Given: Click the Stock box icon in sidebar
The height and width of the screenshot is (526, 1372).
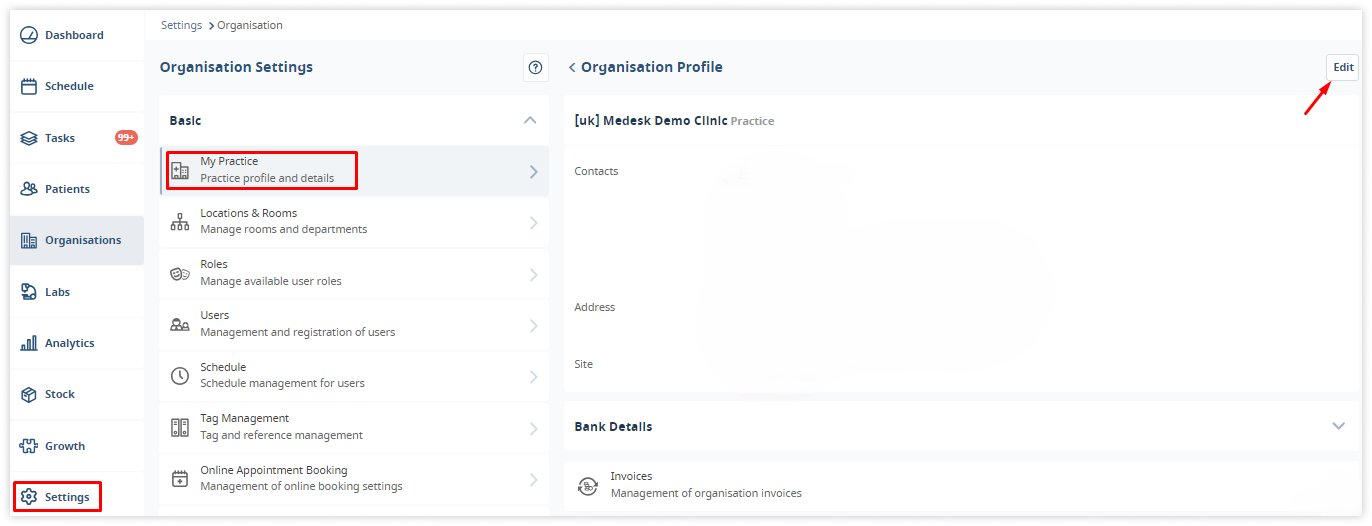Looking at the screenshot, I should coord(28,394).
